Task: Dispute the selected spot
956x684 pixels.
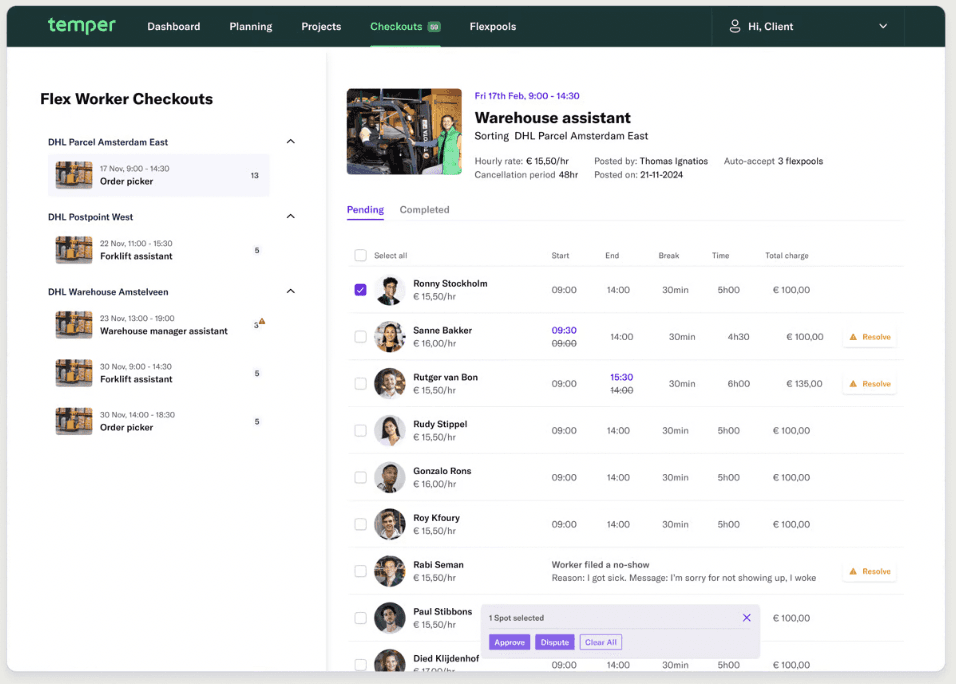Action: tap(555, 643)
